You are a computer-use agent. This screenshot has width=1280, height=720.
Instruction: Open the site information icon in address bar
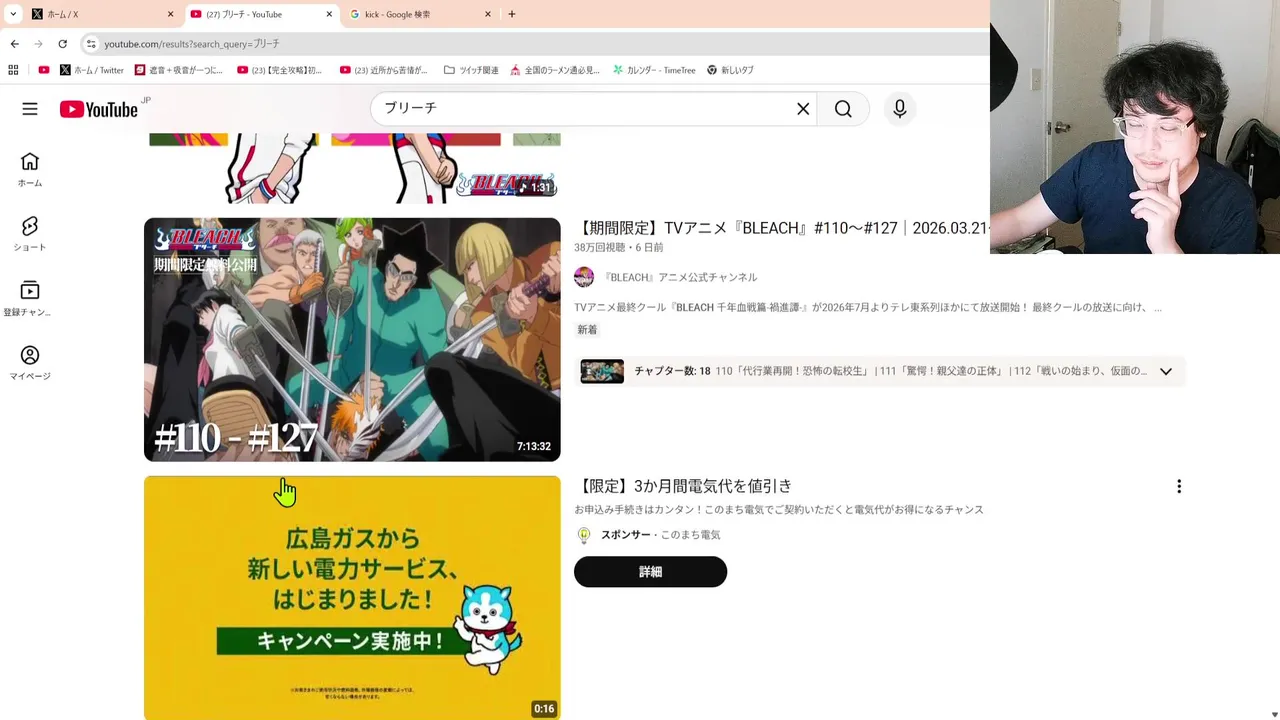pos(91,44)
